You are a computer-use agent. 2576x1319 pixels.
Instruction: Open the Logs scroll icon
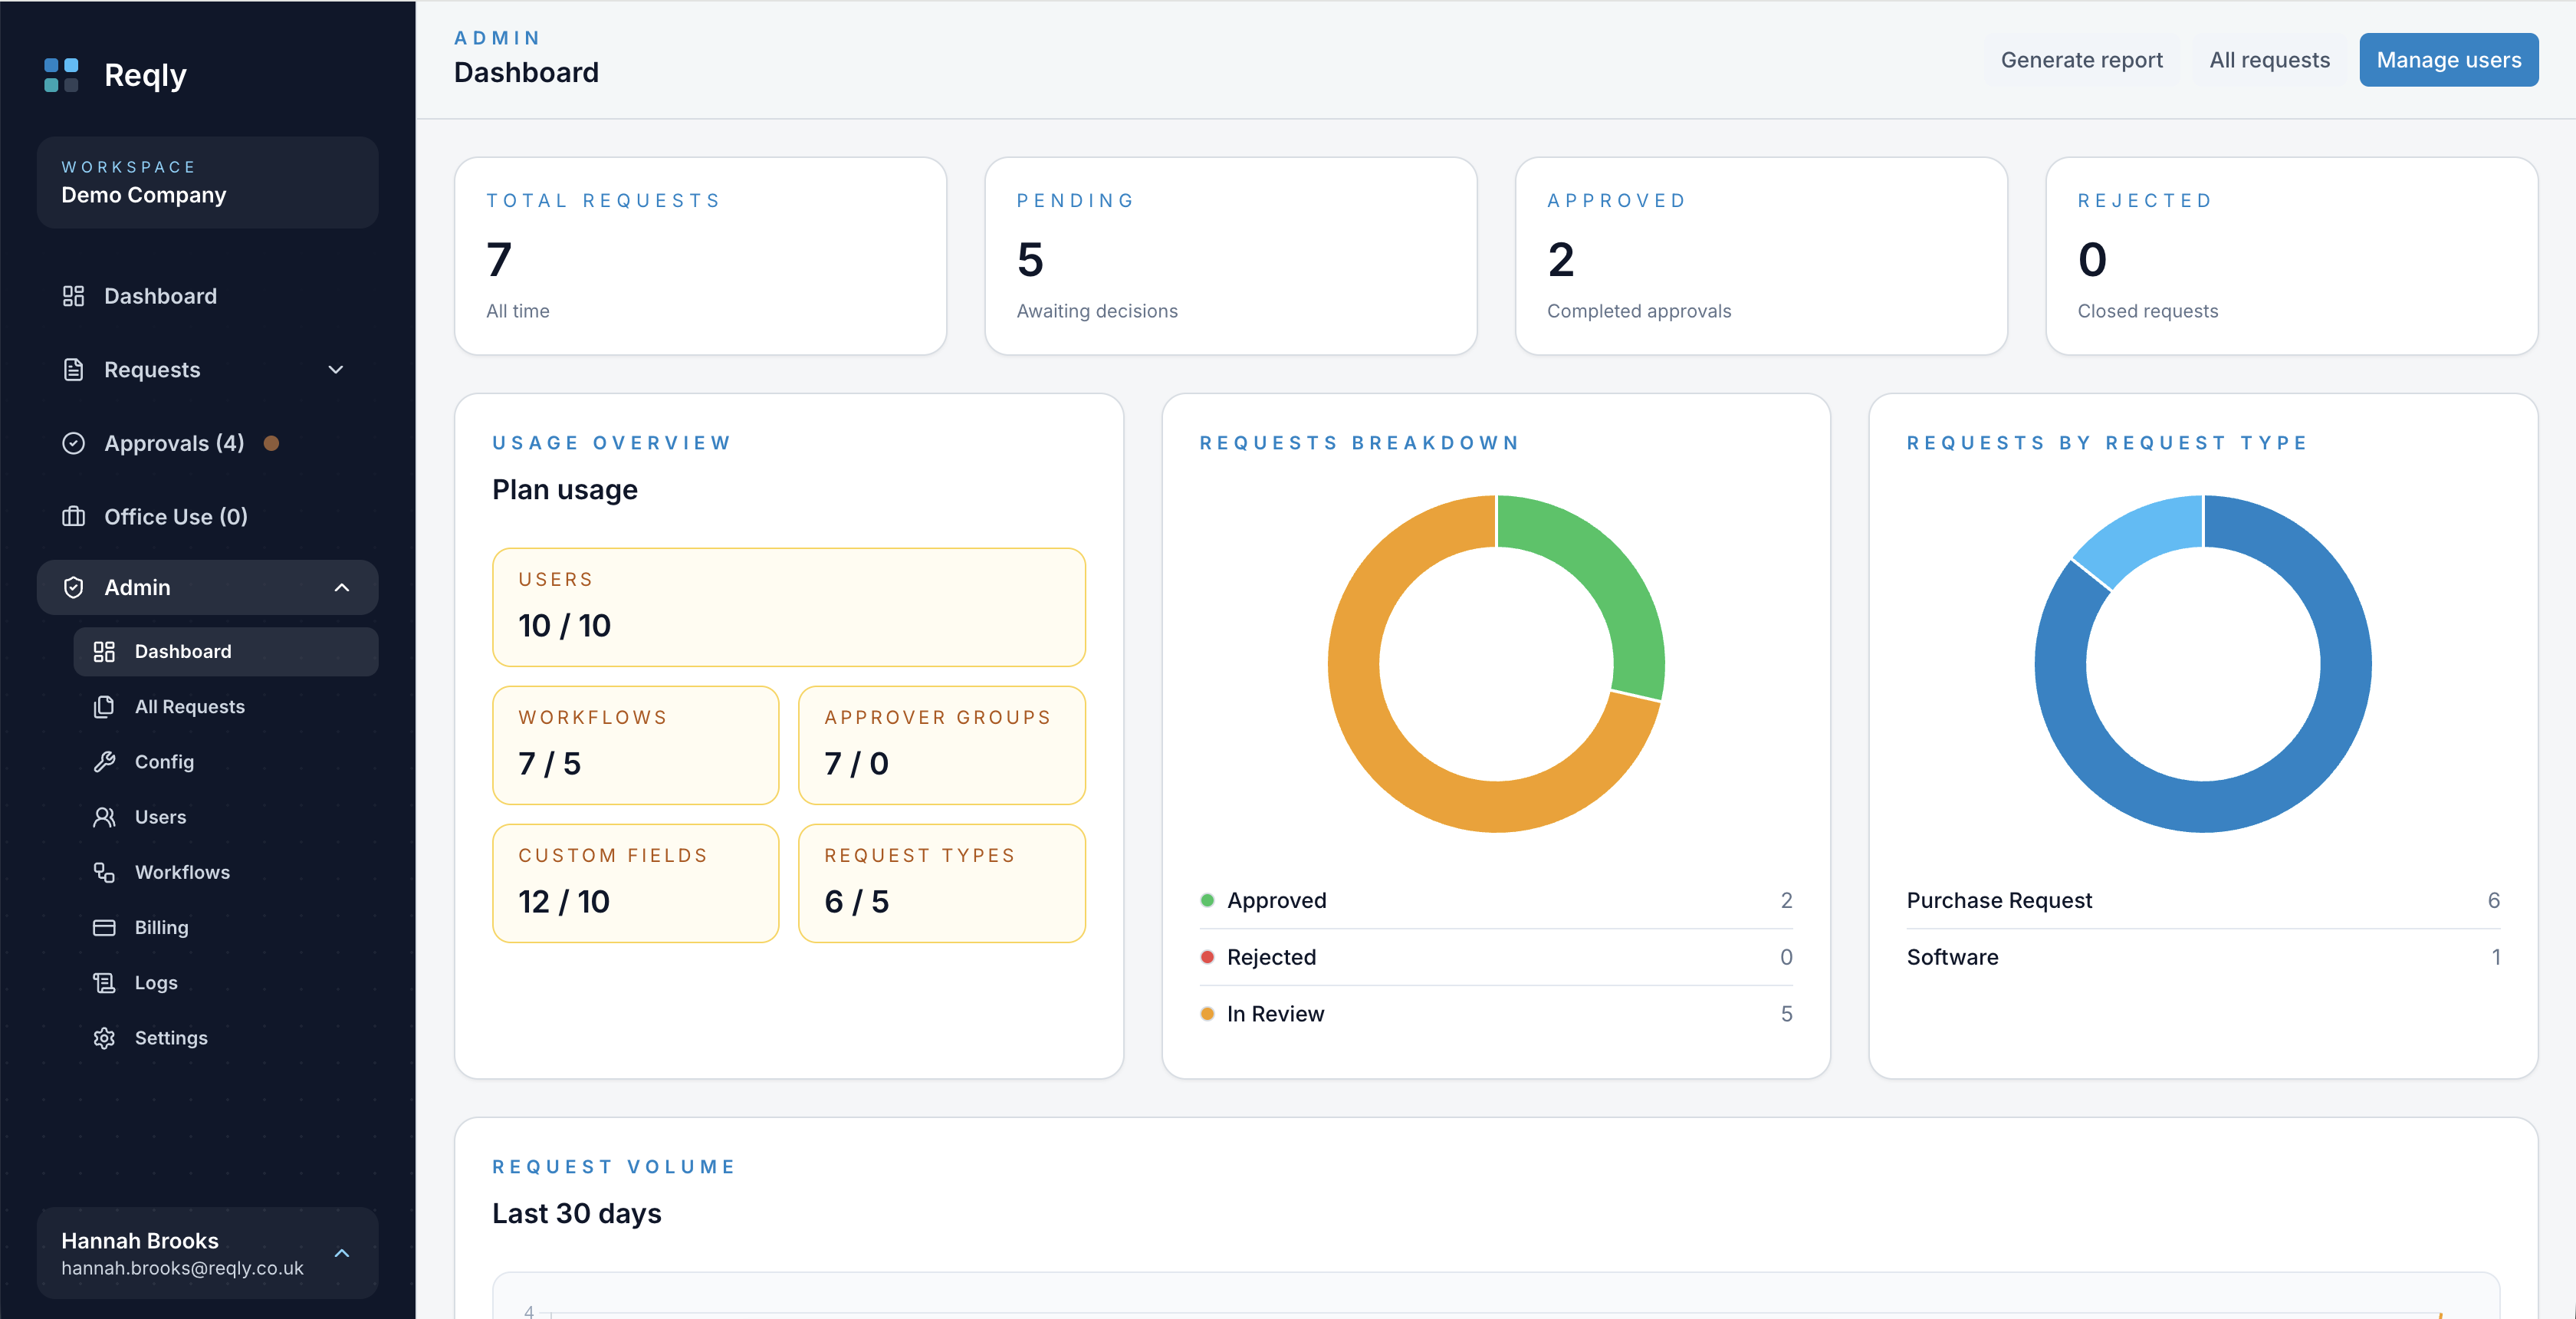coord(104,983)
